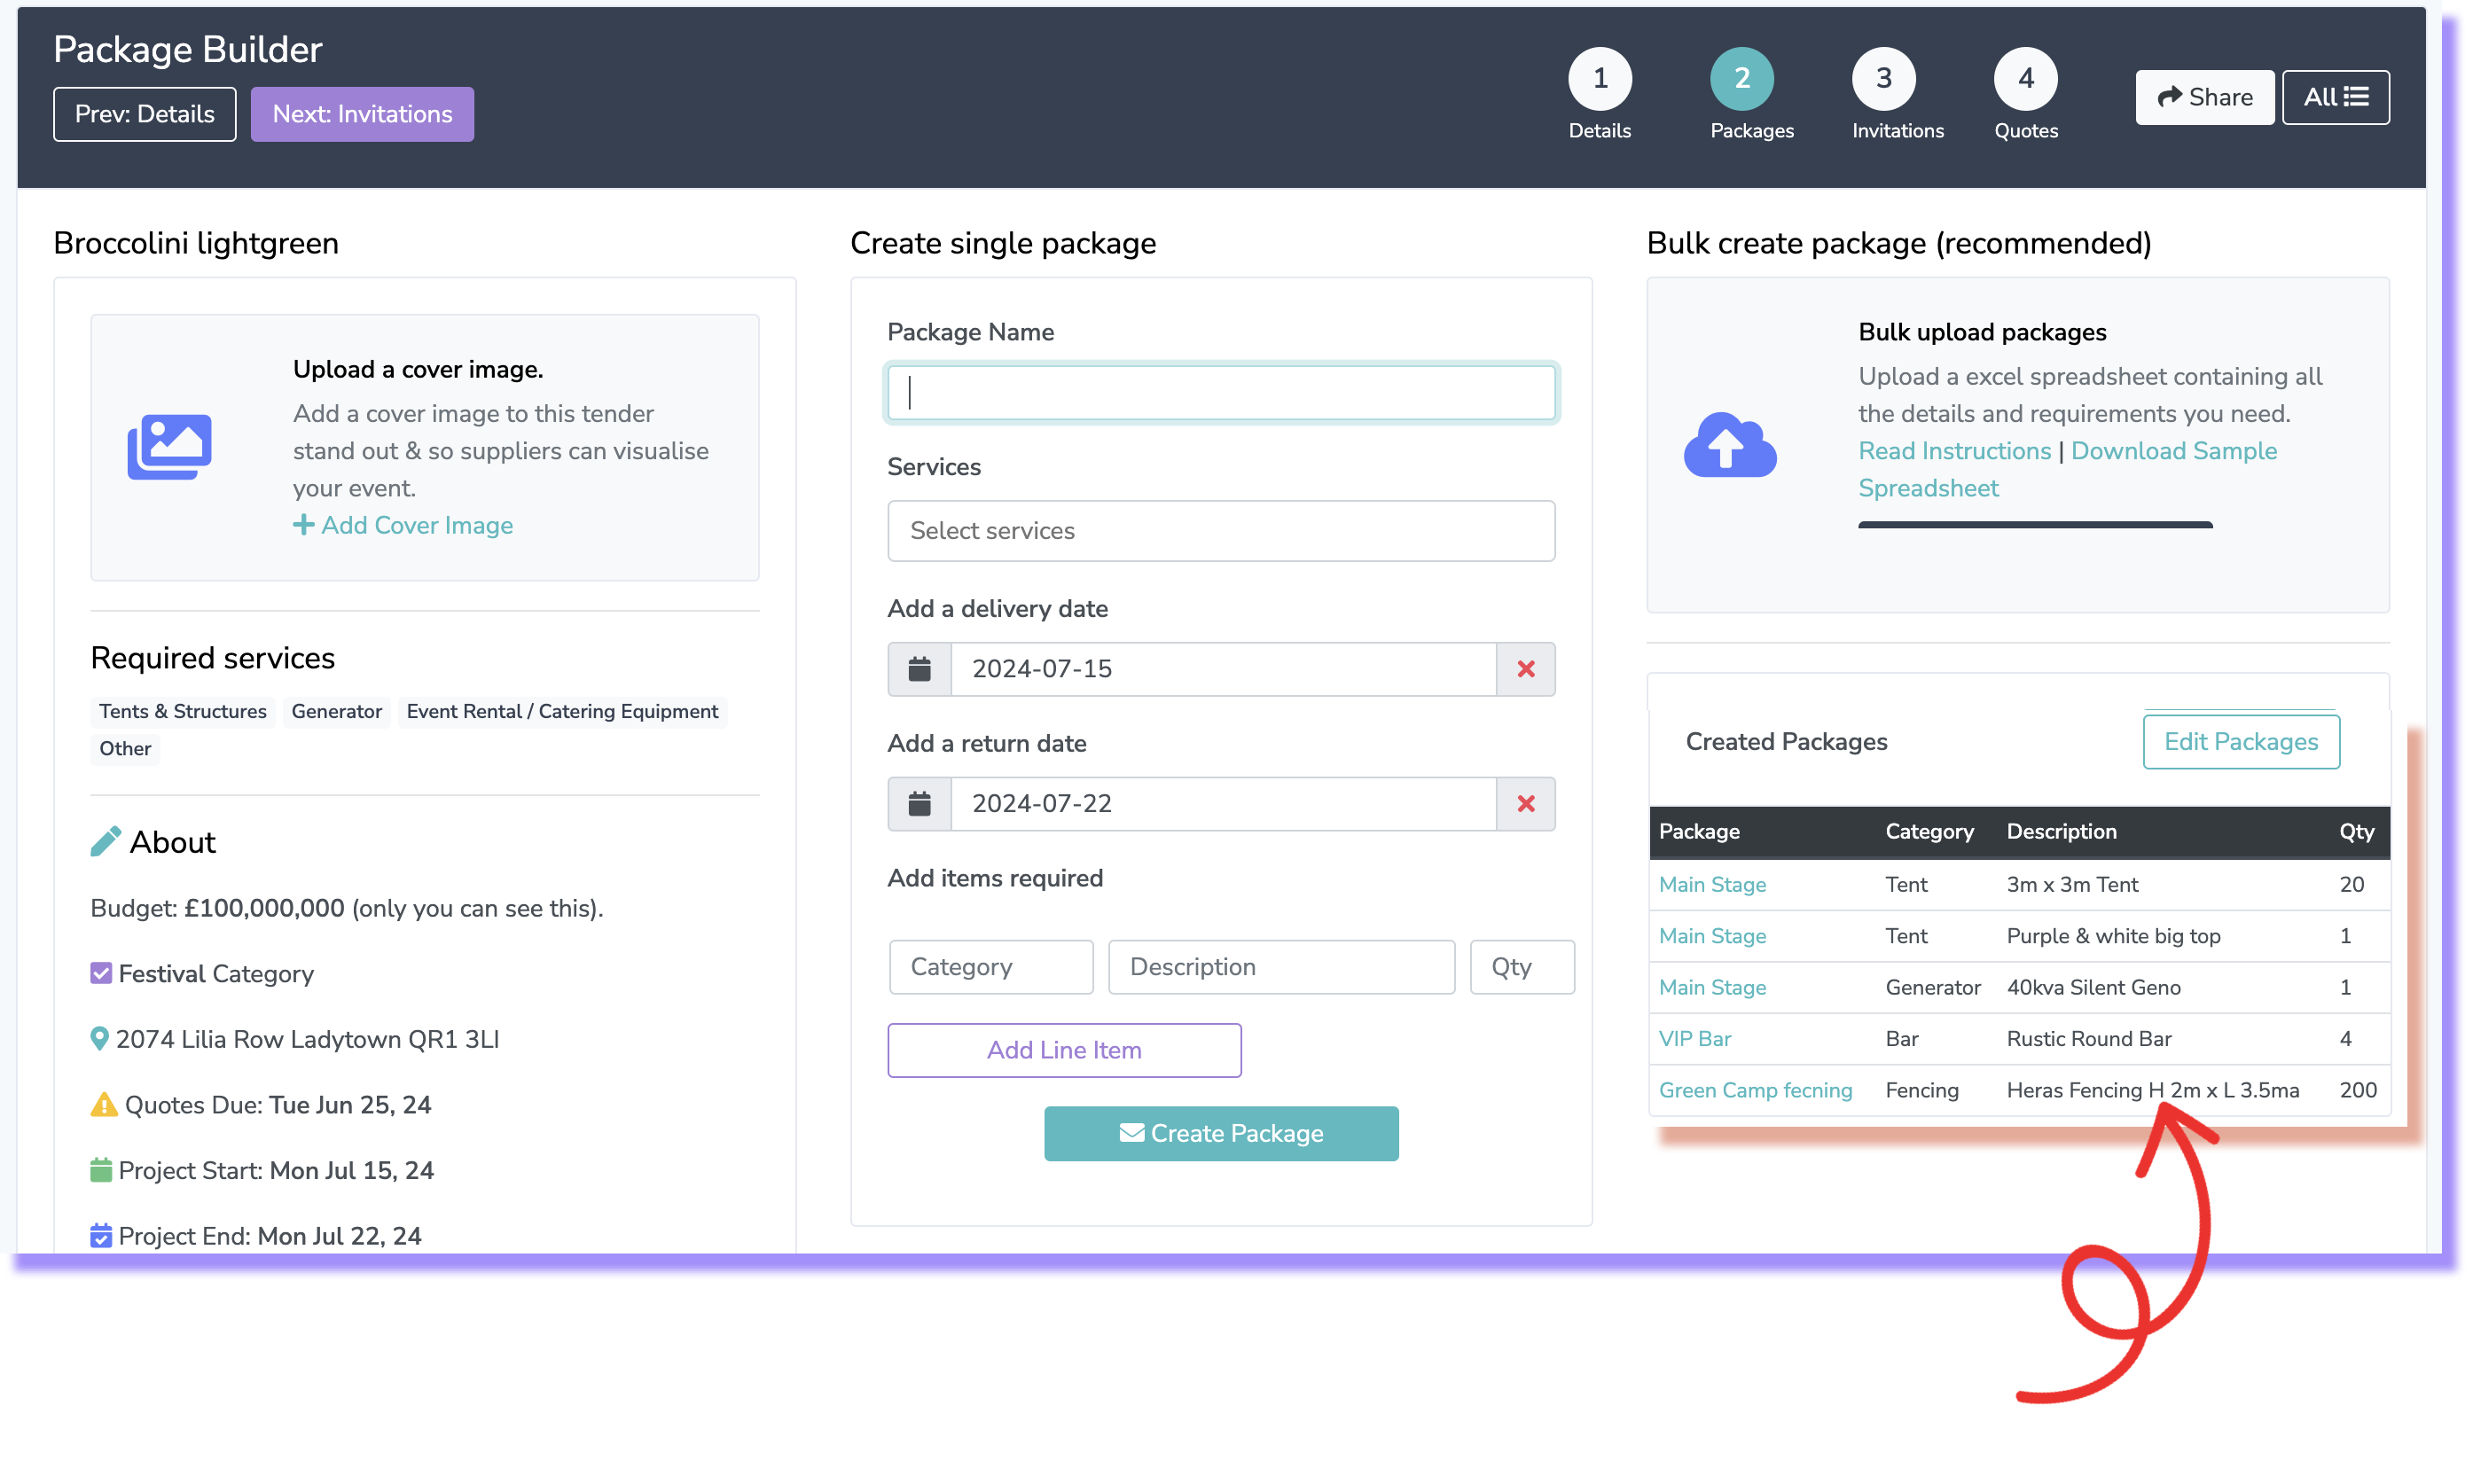This screenshot has height=1484, width=2465.
Task: Go to step 2 Packages
Action: (x=1741, y=78)
